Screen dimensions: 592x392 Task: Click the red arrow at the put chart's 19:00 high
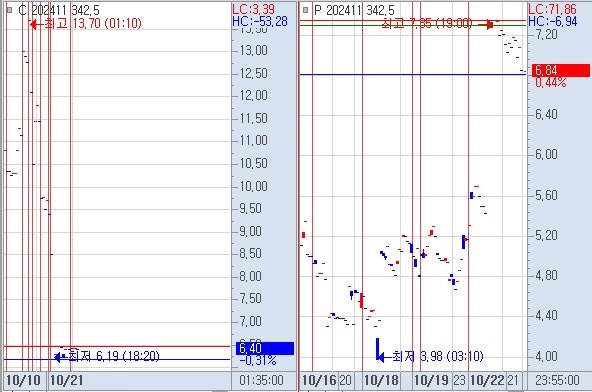point(486,25)
